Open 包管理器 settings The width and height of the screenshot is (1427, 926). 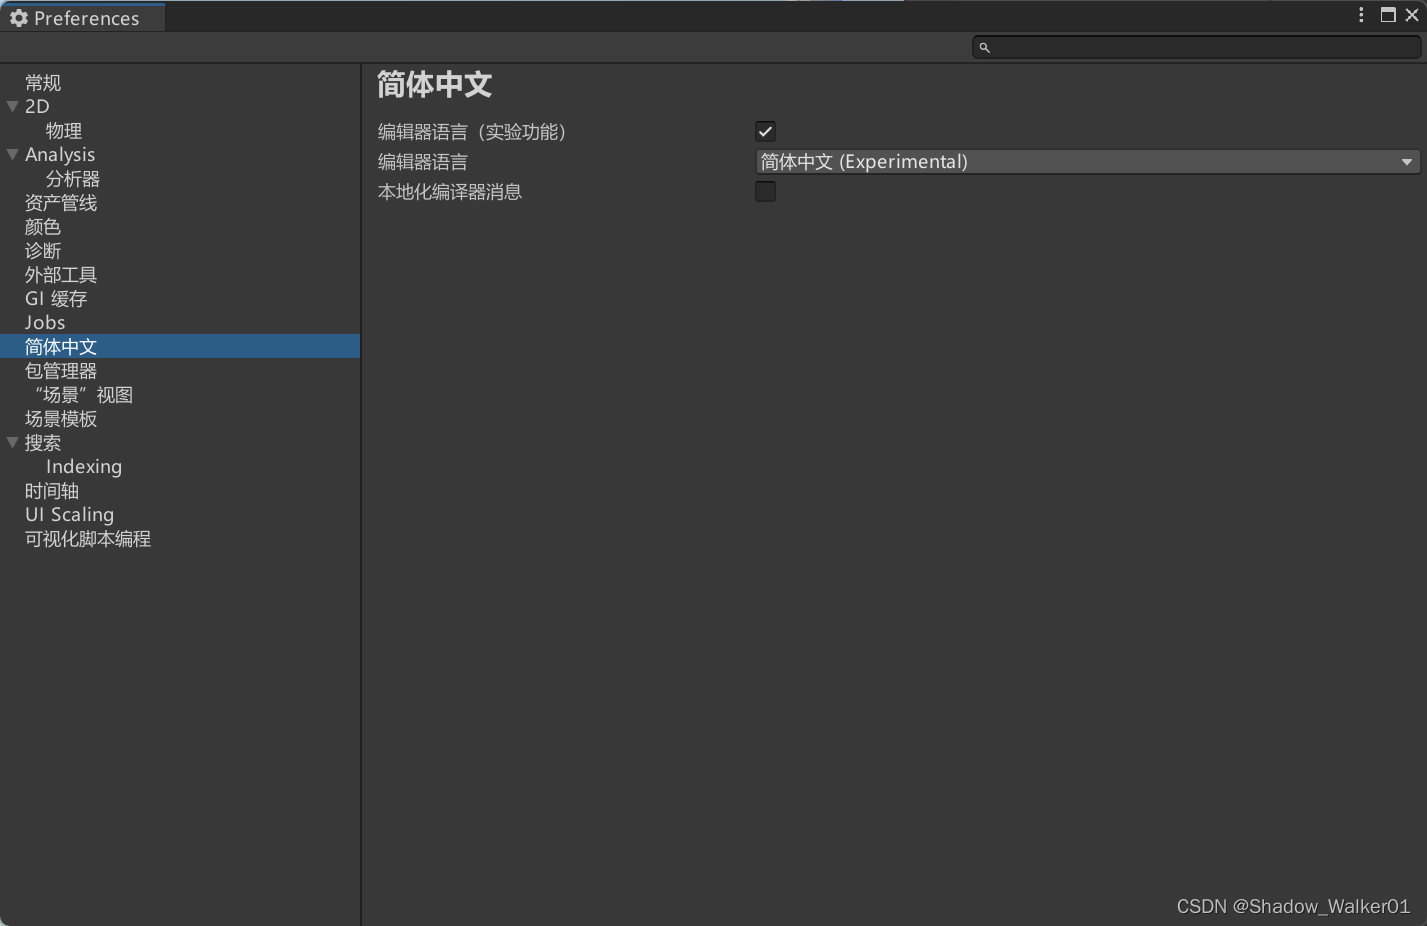click(60, 370)
